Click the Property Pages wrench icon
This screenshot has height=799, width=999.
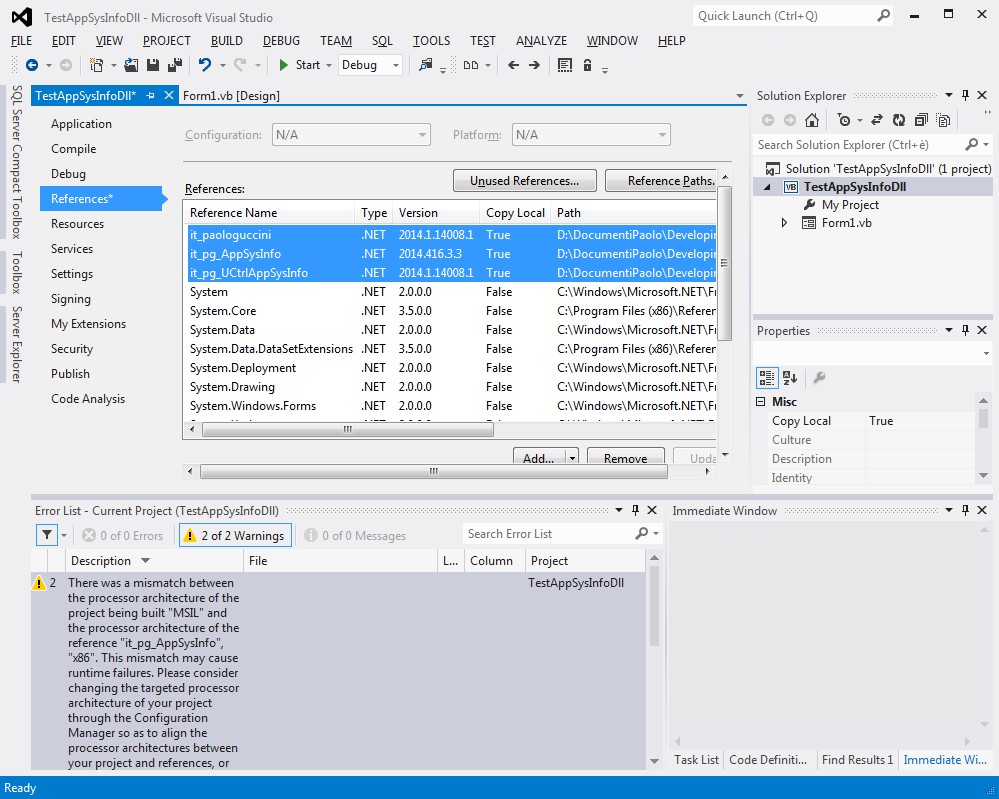820,378
